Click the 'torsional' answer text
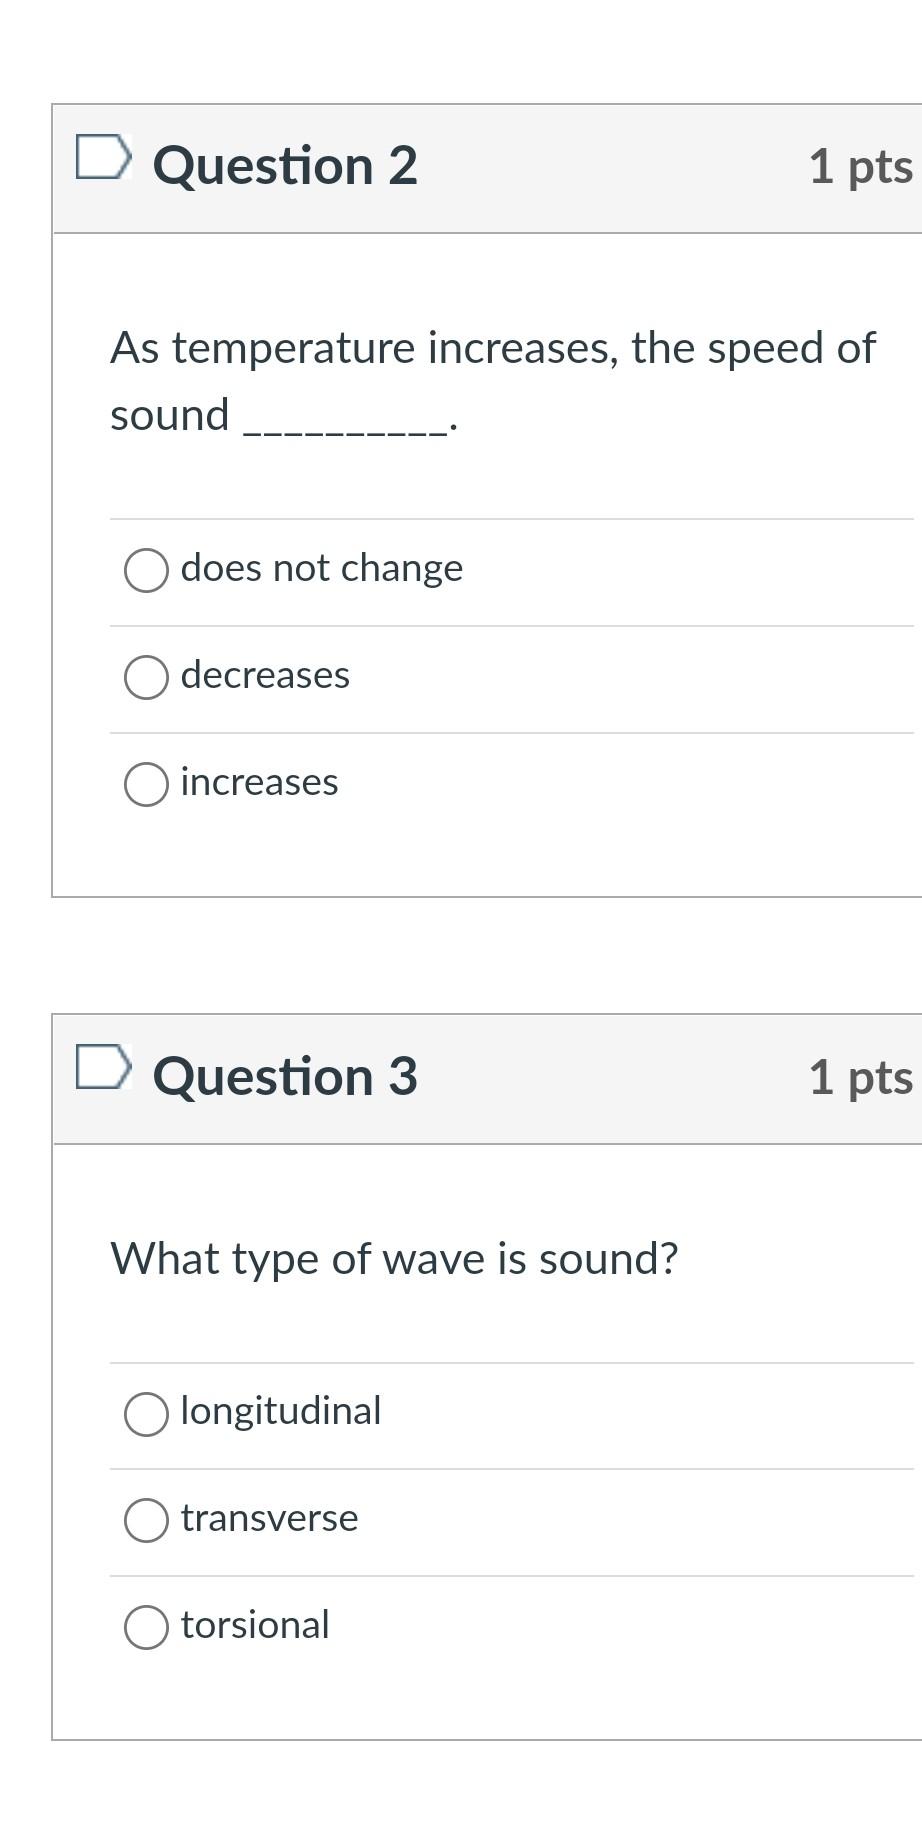The height and width of the screenshot is (1824, 922). click(x=255, y=1626)
